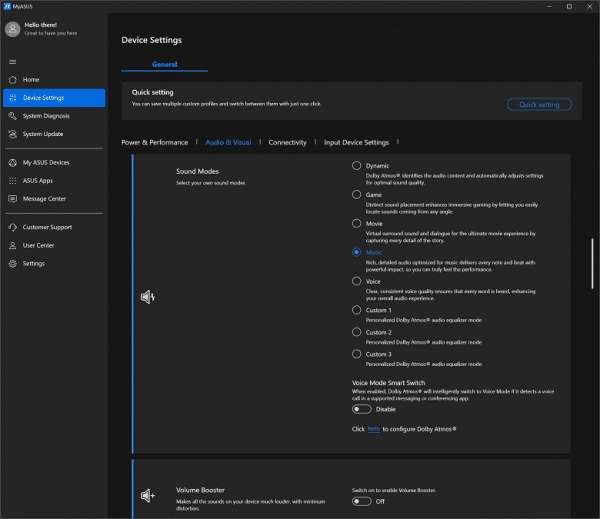The image size is (600, 519).
Task: Open the Input Device Settings tab
Action: tap(356, 143)
